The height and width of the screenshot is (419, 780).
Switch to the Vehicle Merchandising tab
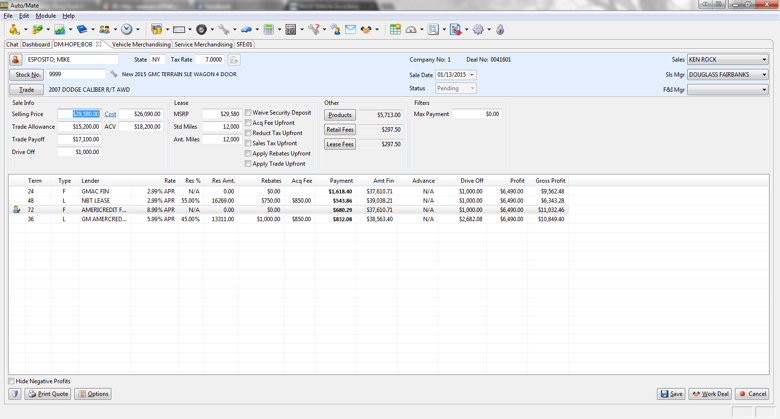141,45
